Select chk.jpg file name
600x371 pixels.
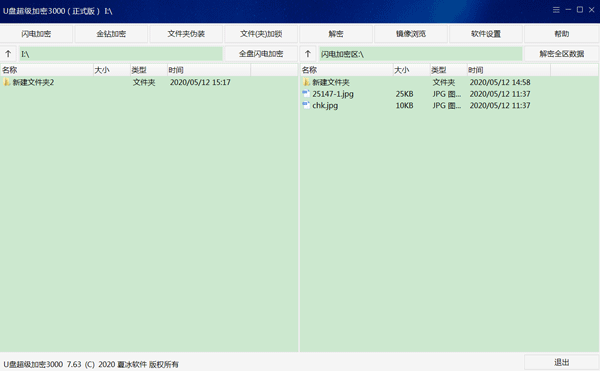pos(325,106)
